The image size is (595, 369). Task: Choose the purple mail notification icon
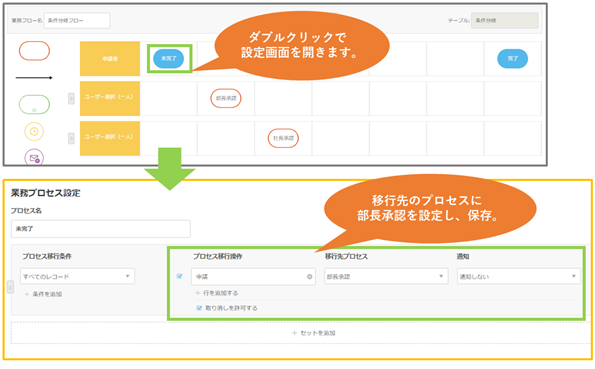[x=34, y=157]
